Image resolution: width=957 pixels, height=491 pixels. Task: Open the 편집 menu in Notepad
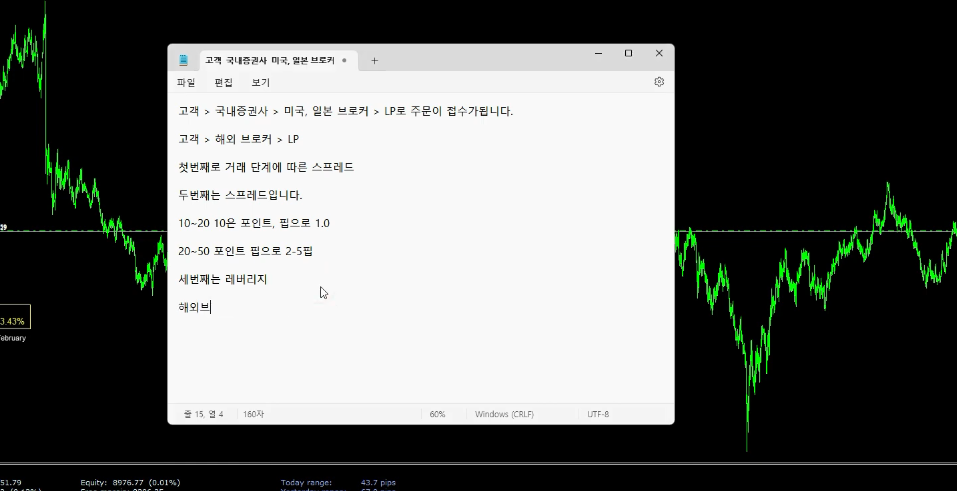coord(223,82)
